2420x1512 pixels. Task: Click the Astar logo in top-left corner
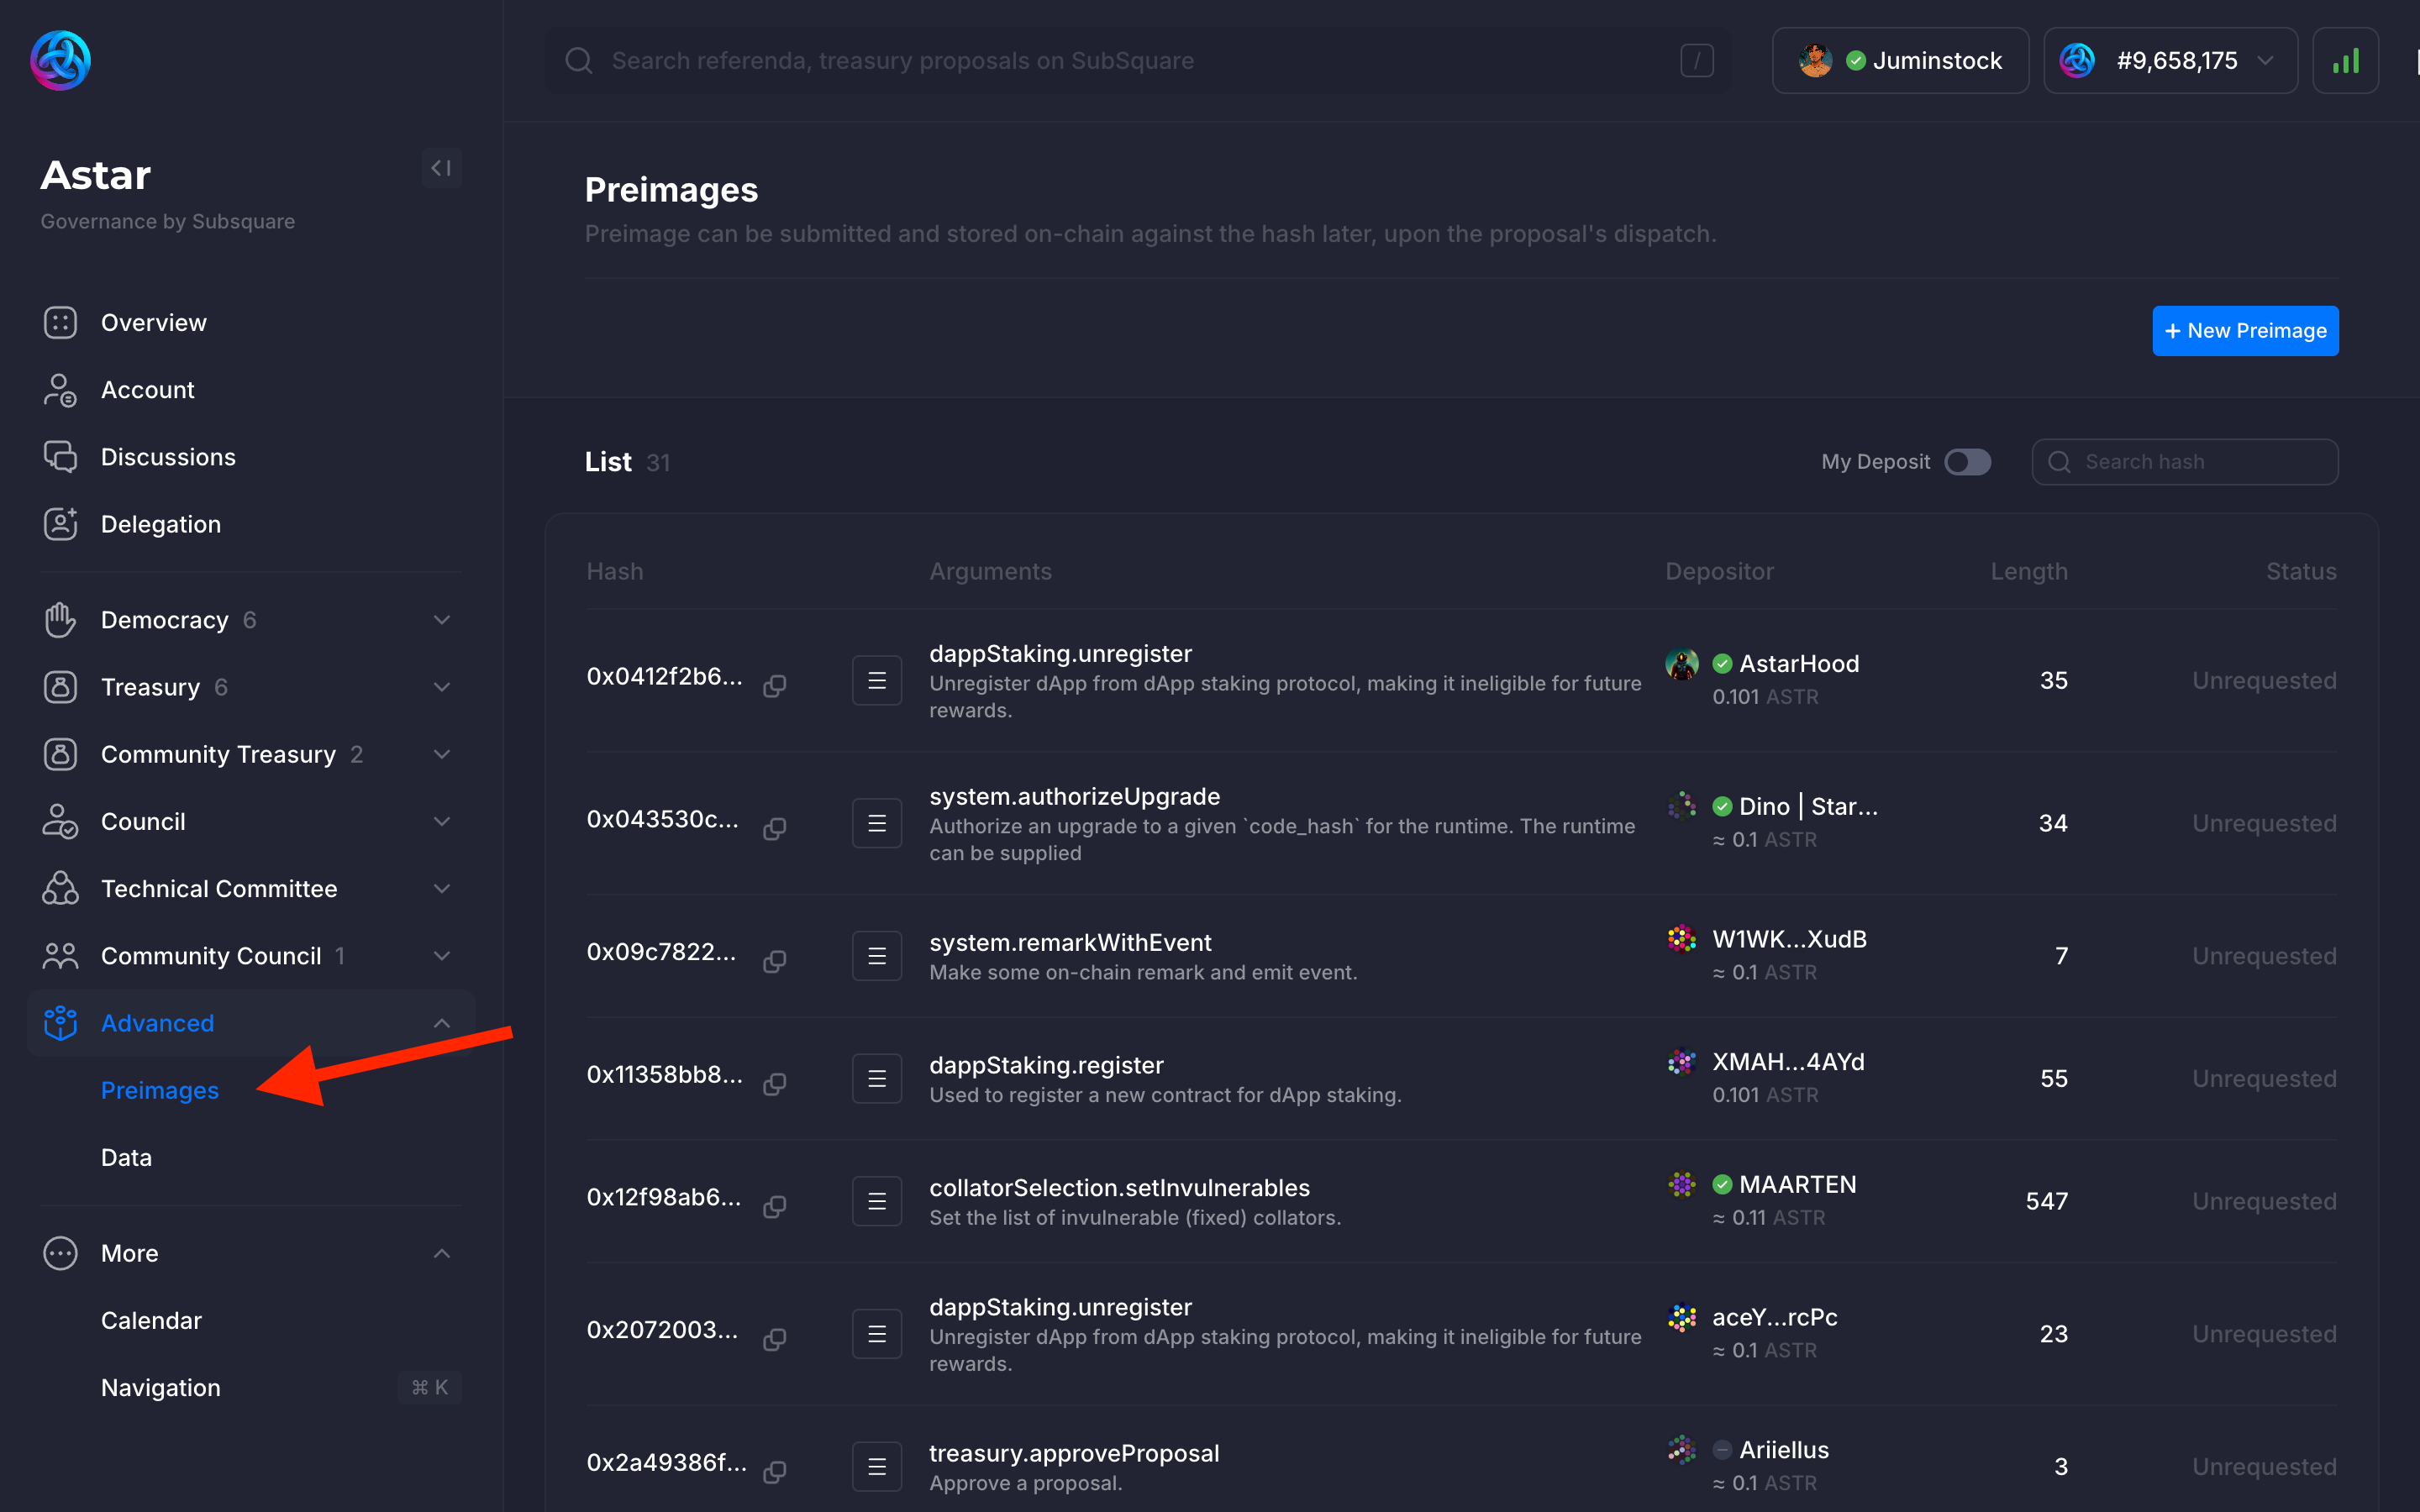[x=60, y=60]
